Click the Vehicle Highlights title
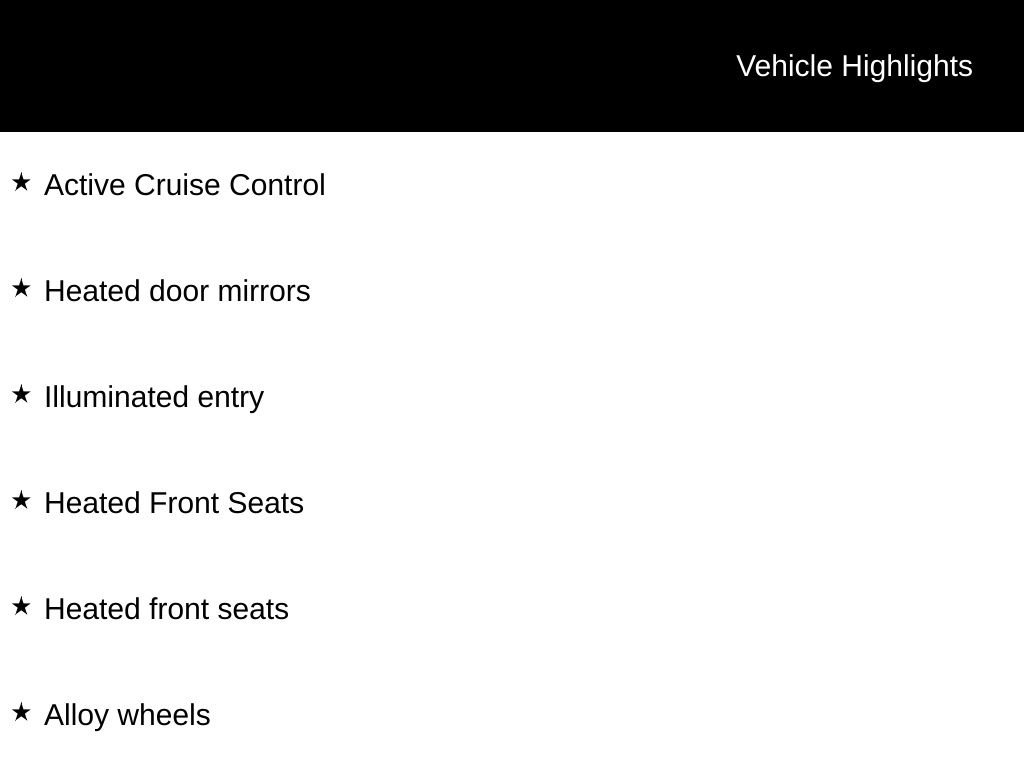 tap(854, 66)
